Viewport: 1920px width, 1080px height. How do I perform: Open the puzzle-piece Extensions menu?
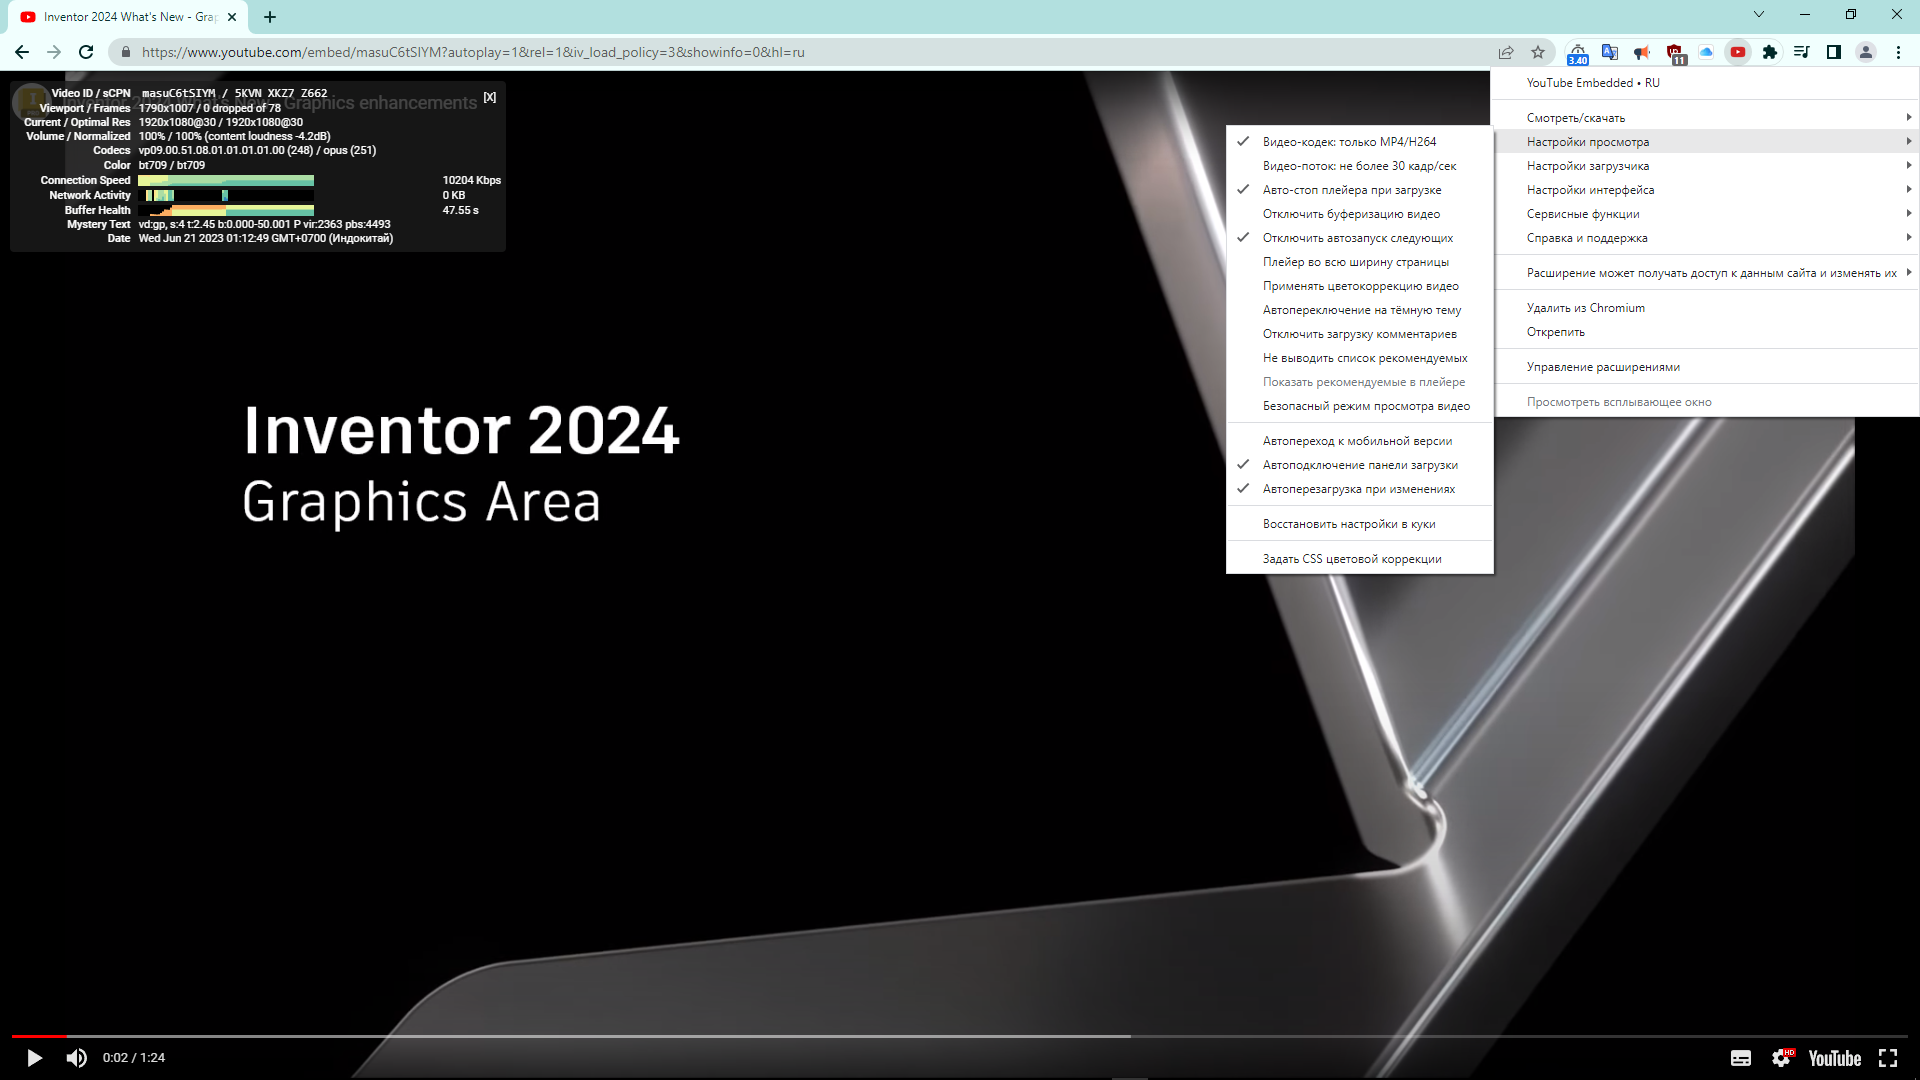(1770, 52)
